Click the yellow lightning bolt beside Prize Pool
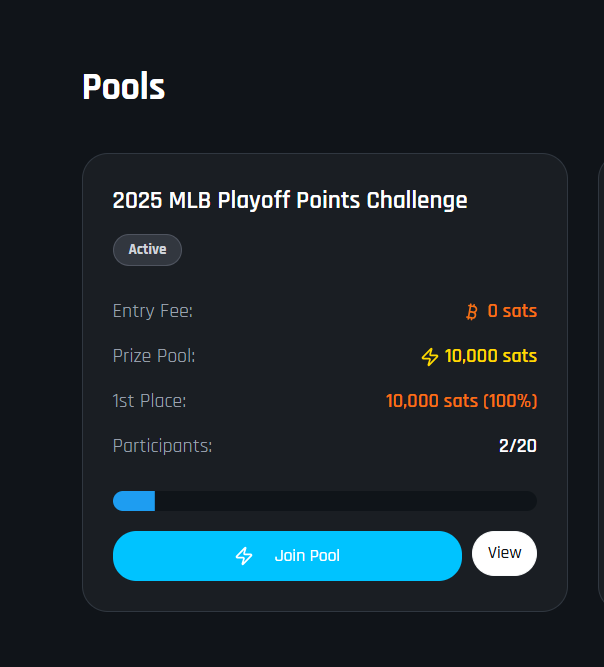Image resolution: width=604 pixels, height=667 pixels. coord(430,357)
